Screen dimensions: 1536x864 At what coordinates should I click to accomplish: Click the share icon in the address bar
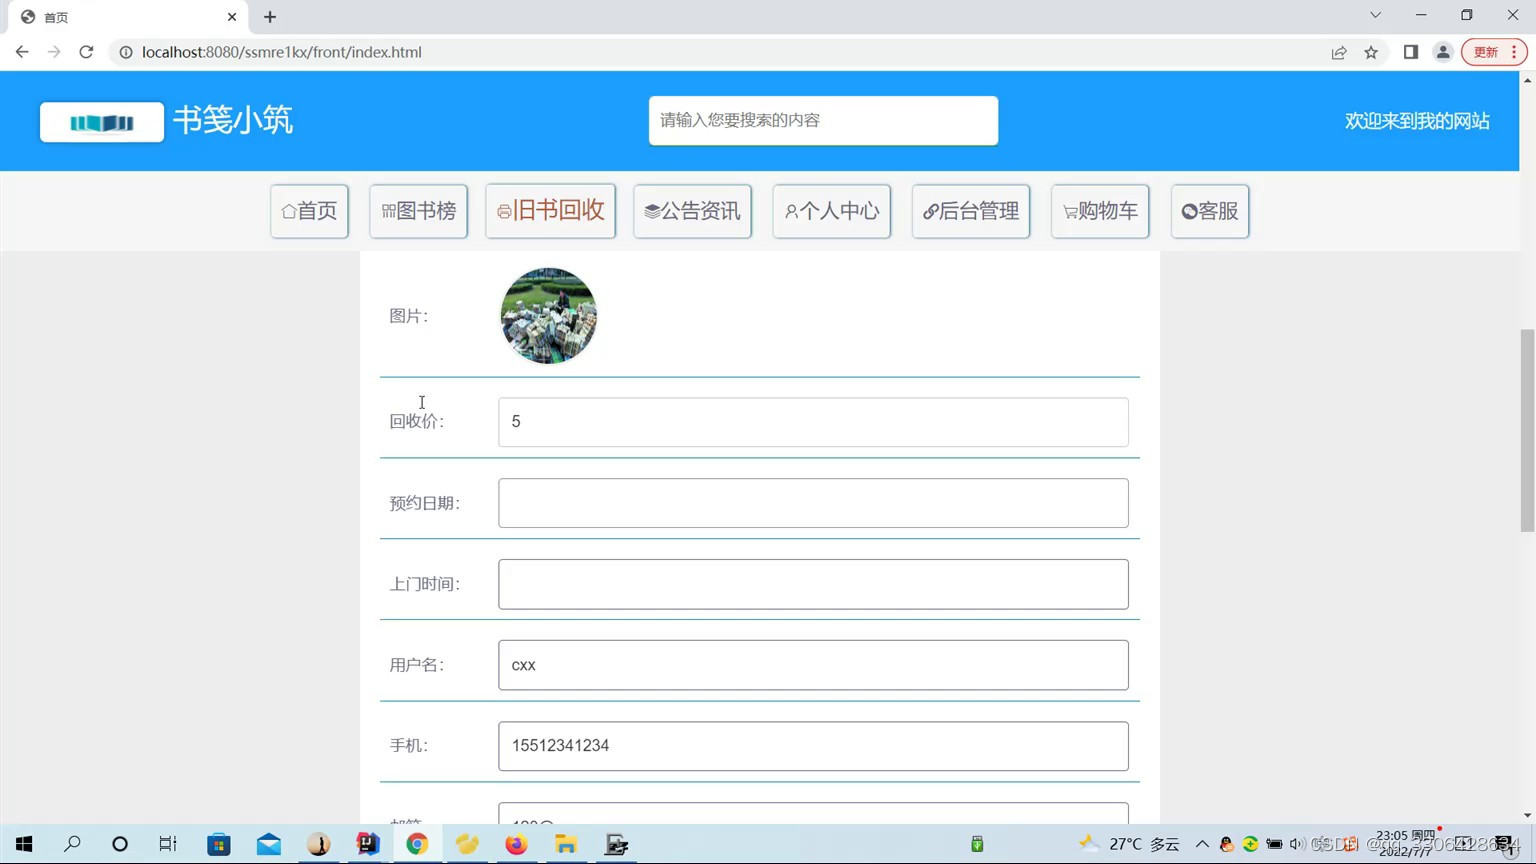click(x=1339, y=52)
